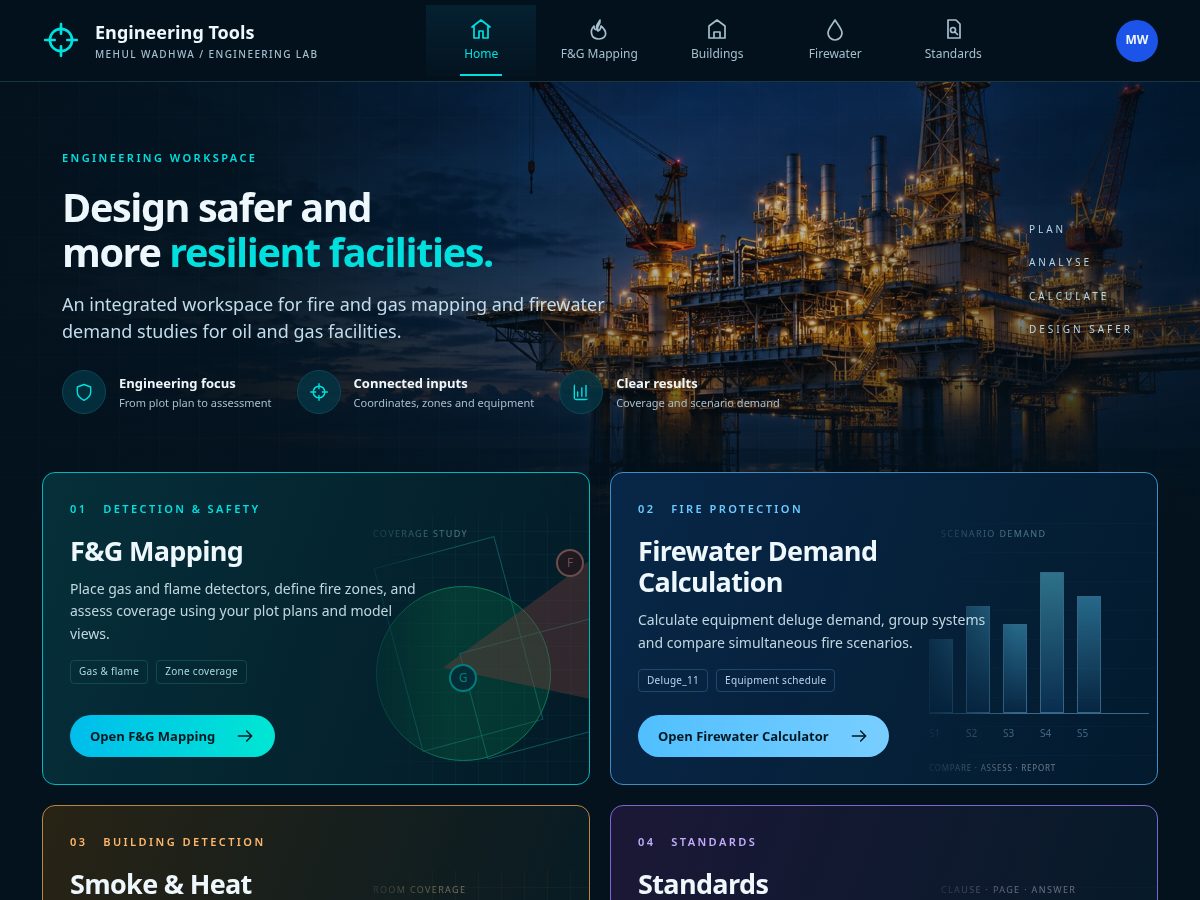The image size is (1200, 900).
Task: Click the ENGINEERING WORKSPACE label
Action: [x=159, y=158]
